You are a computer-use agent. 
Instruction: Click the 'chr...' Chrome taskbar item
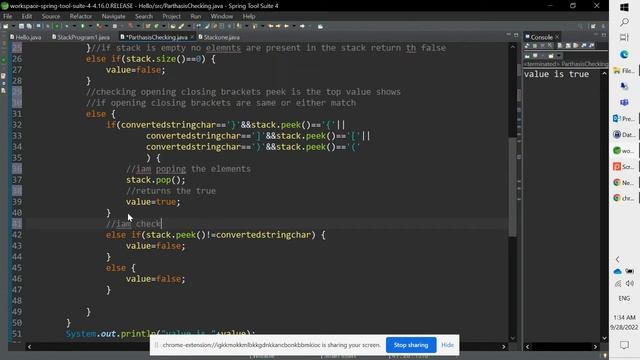point(624,198)
